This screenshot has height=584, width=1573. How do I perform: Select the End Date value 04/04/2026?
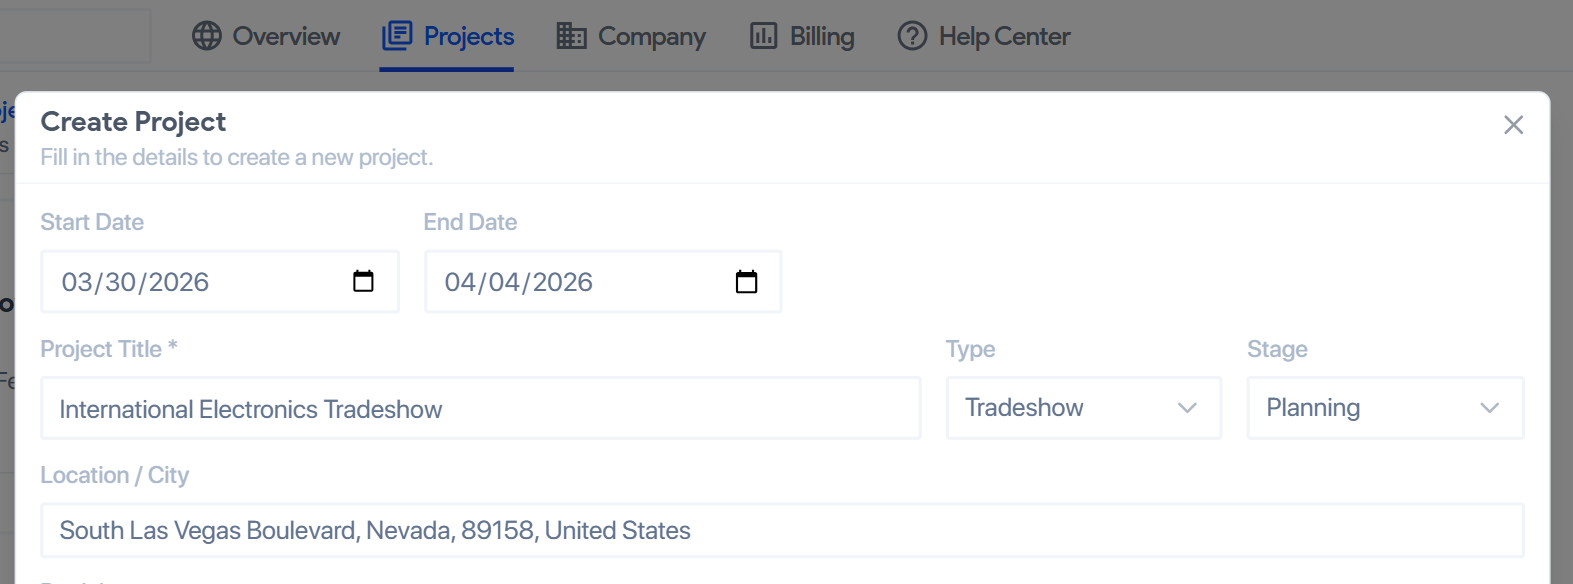point(518,281)
